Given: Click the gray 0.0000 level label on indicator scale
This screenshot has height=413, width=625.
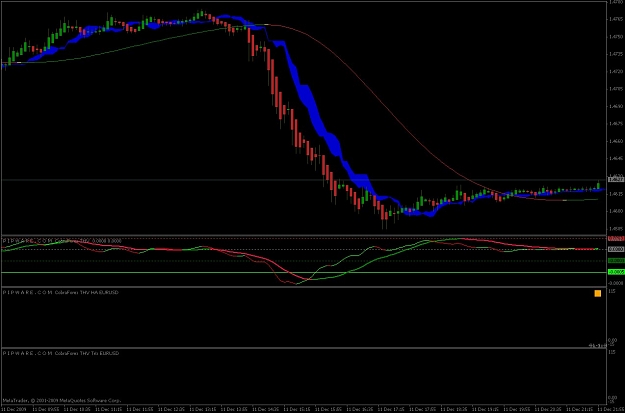Looking at the screenshot, I should point(616,249).
